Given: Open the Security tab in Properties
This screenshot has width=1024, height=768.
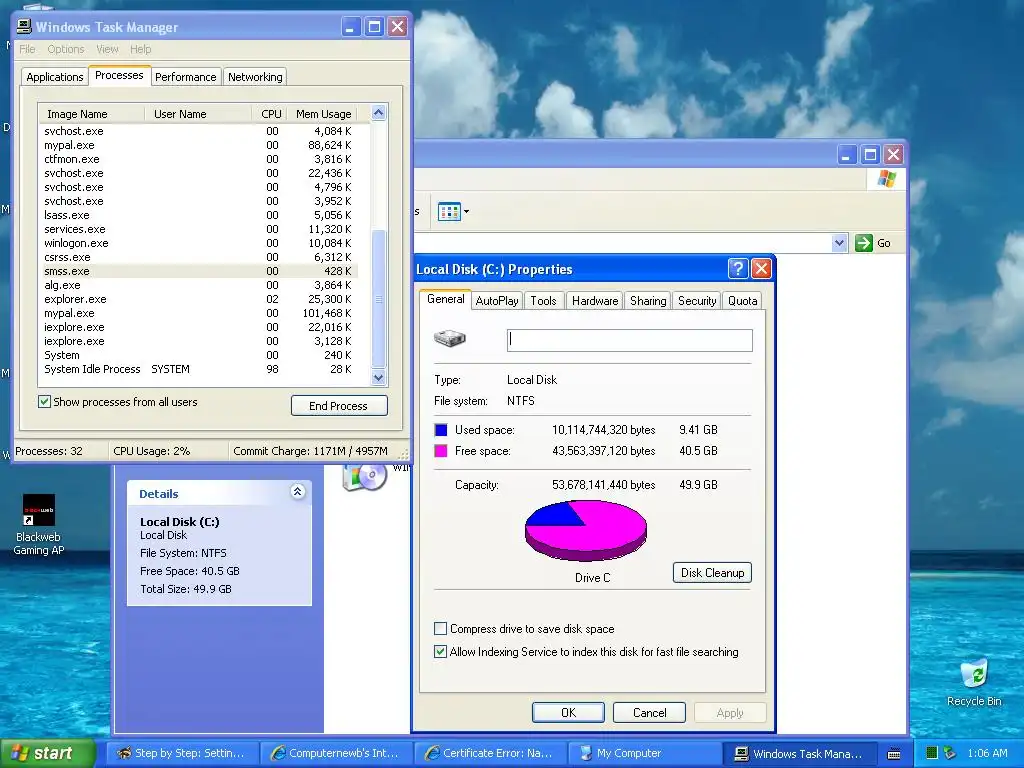Looking at the screenshot, I should point(697,300).
